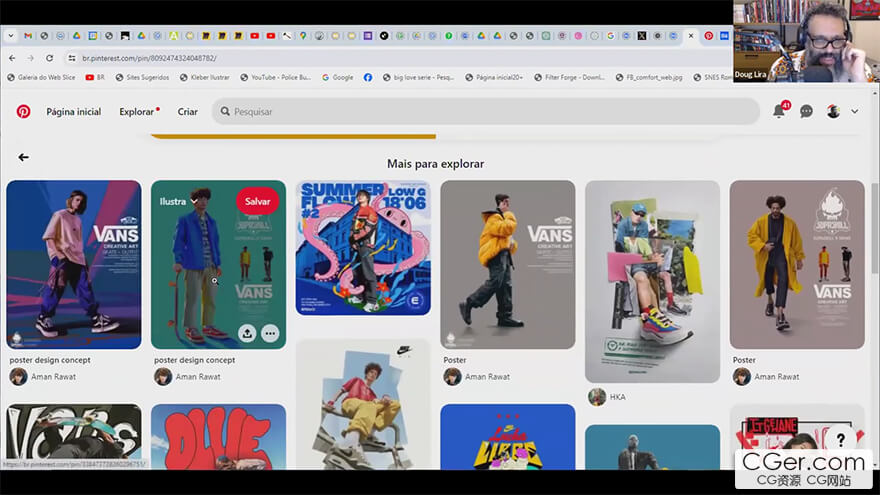Click the search magnifier icon
The image size is (880, 495).
pos(225,111)
